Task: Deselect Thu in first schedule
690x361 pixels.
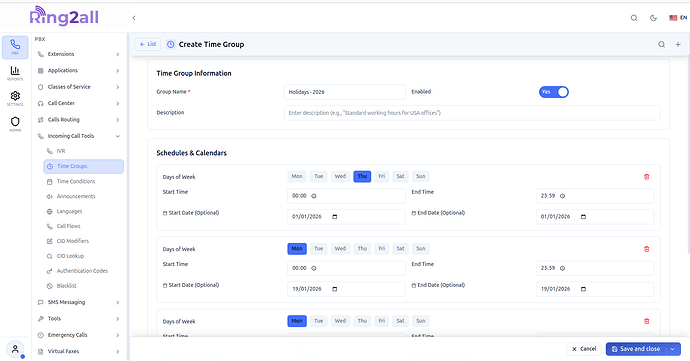Action: (362, 177)
